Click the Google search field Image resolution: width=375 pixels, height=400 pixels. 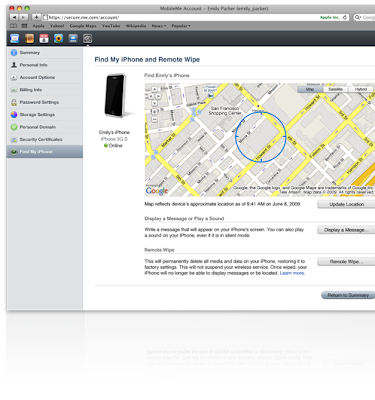pyautogui.click(x=364, y=17)
